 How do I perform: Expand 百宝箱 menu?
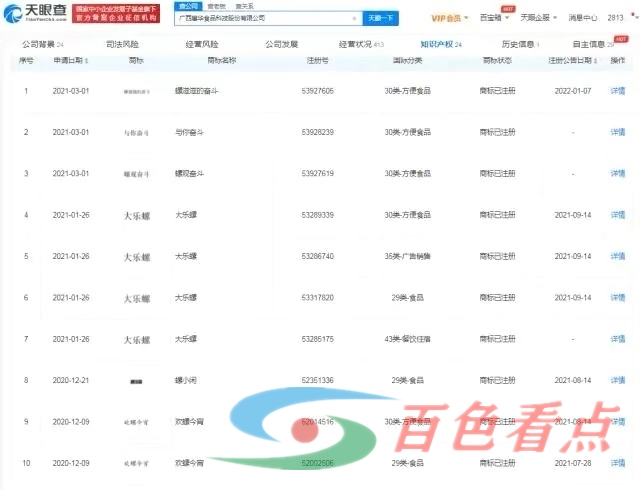[496, 18]
